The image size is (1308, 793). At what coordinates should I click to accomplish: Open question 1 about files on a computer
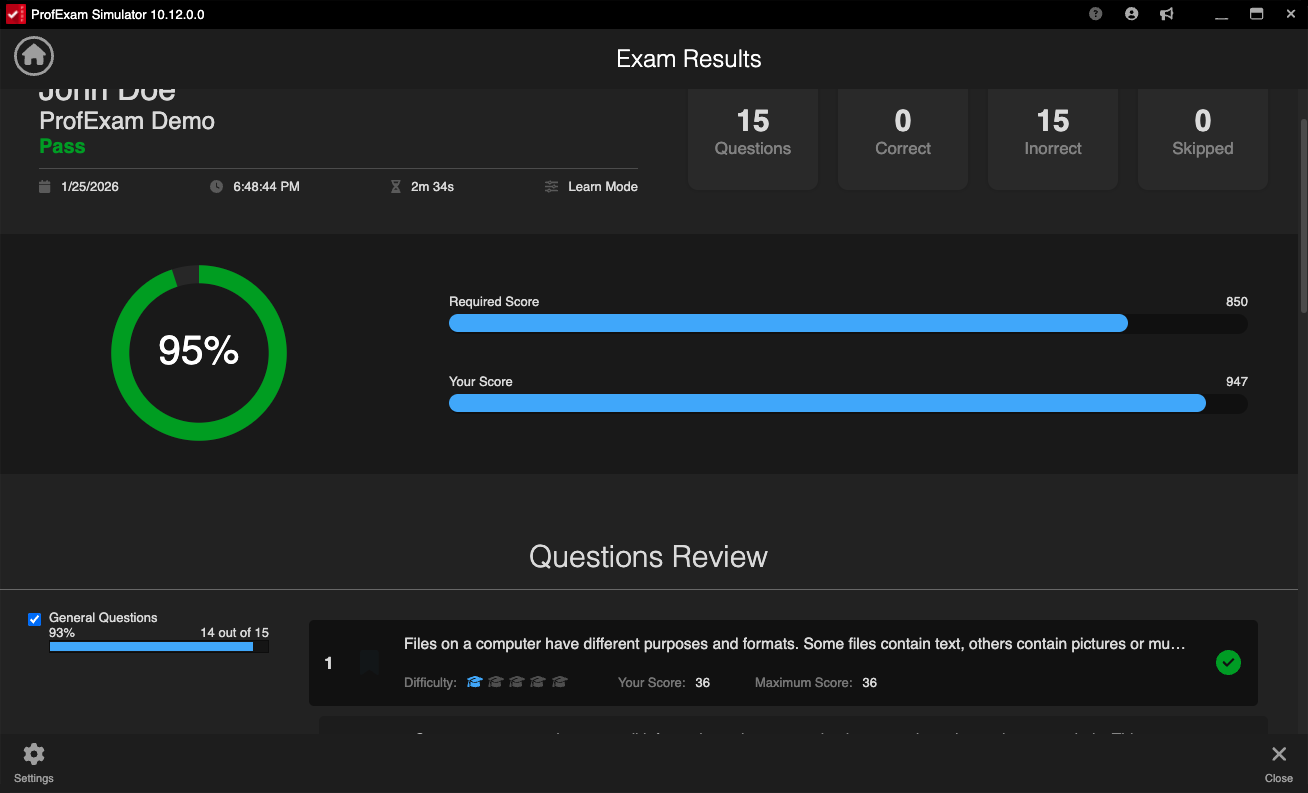(783, 663)
